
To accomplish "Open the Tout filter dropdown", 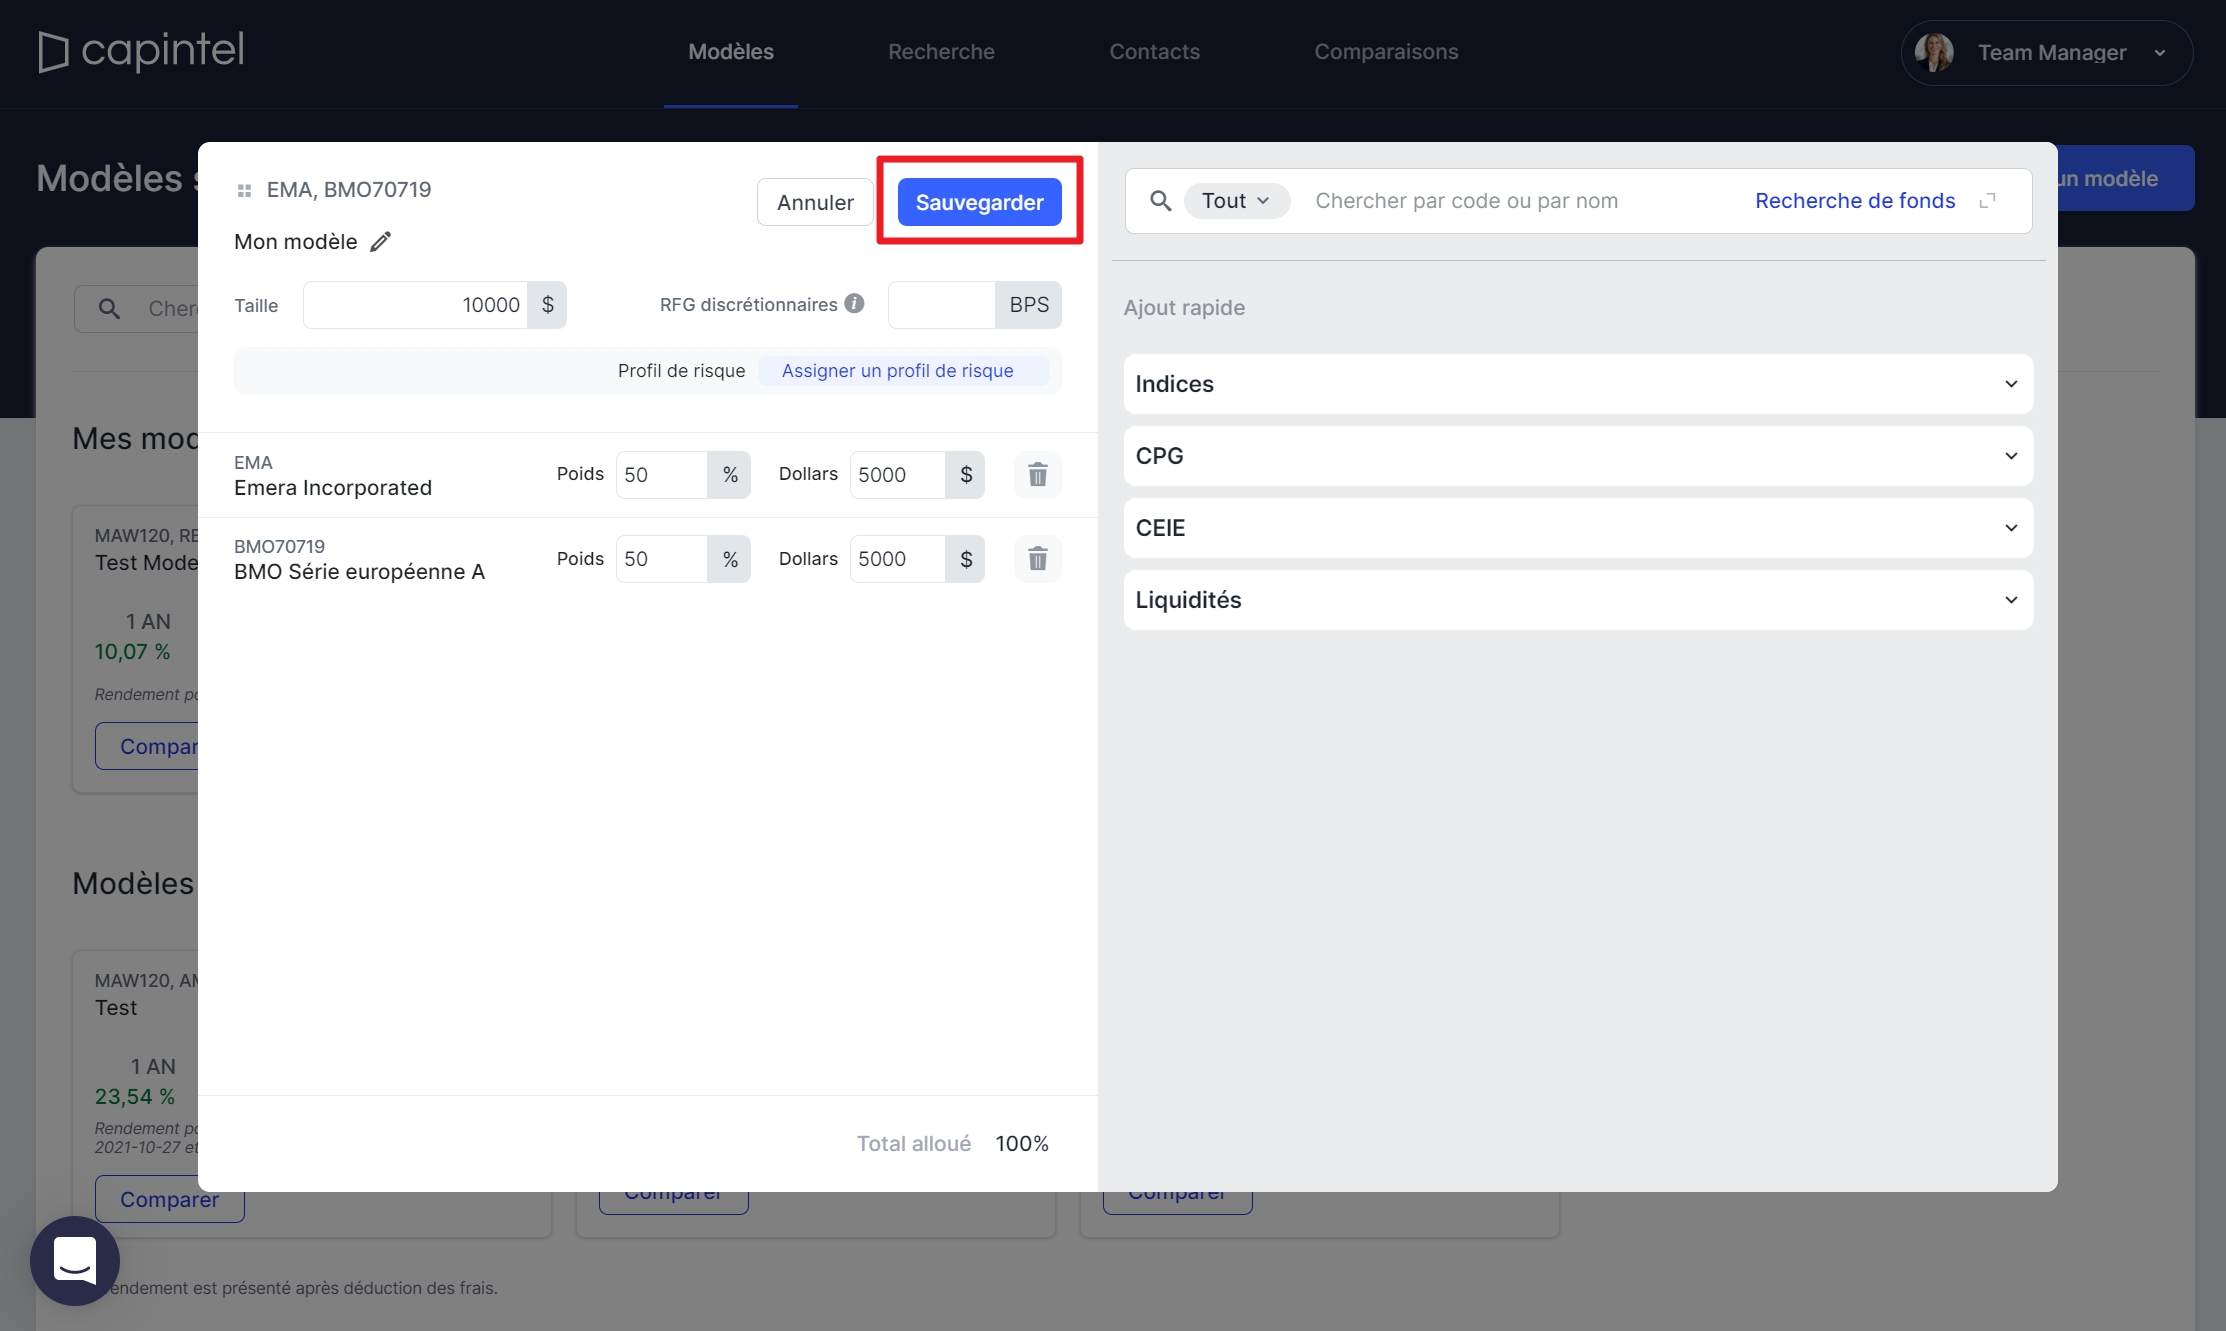I will [x=1236, y=201].
